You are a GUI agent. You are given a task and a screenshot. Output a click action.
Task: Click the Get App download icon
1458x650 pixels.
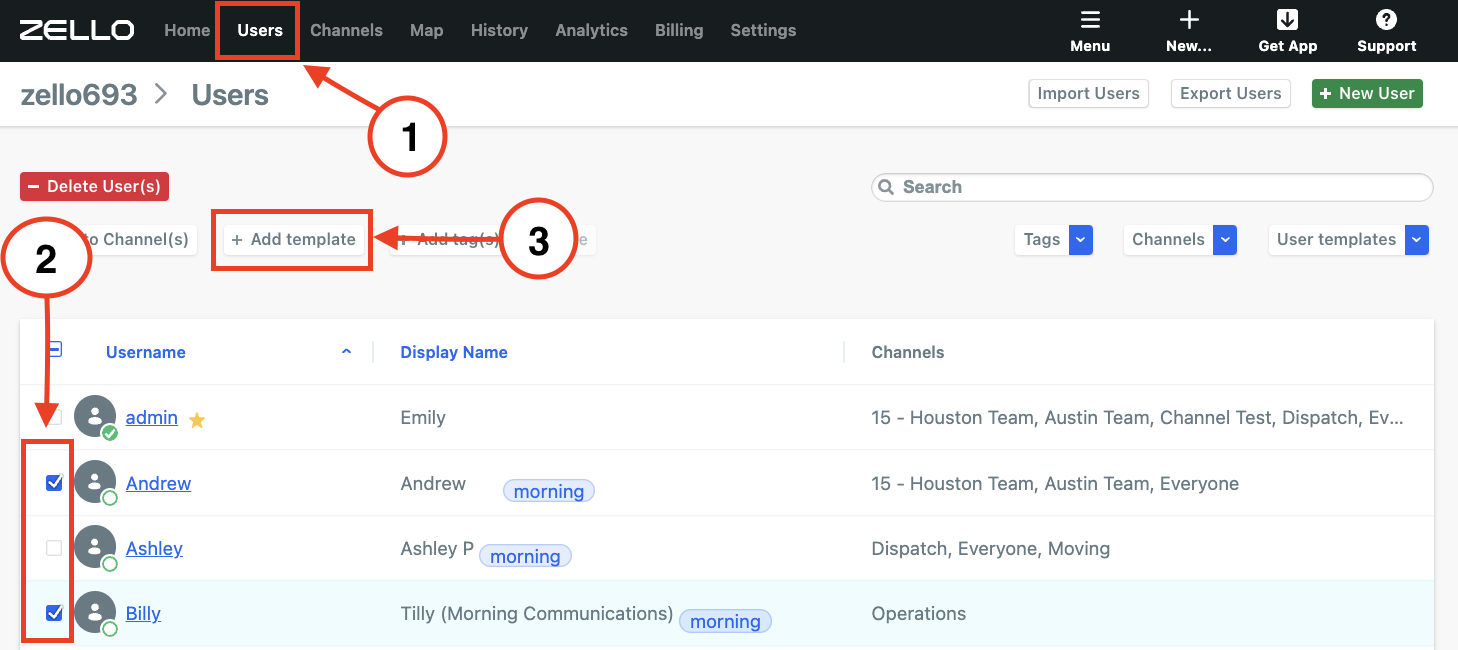click(x=1288, y=20)
